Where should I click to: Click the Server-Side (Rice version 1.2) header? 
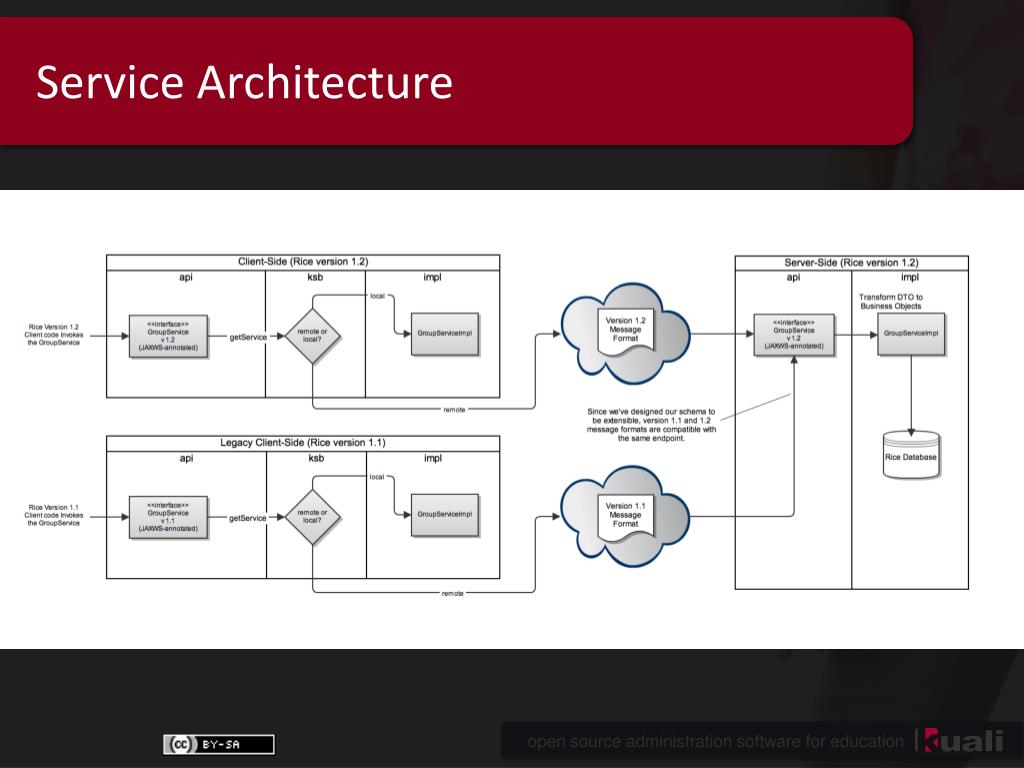(x=852, y=263)
